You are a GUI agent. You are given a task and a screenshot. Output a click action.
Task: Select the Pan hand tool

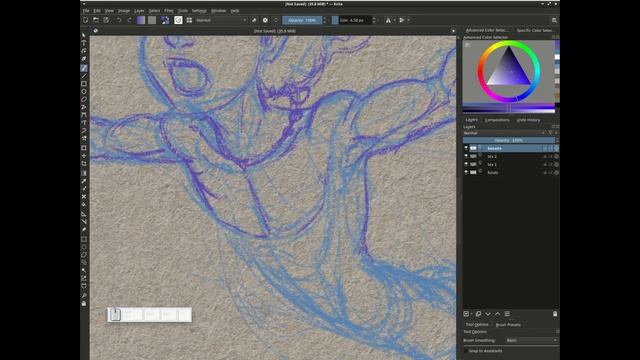click(x=84, y=303)
